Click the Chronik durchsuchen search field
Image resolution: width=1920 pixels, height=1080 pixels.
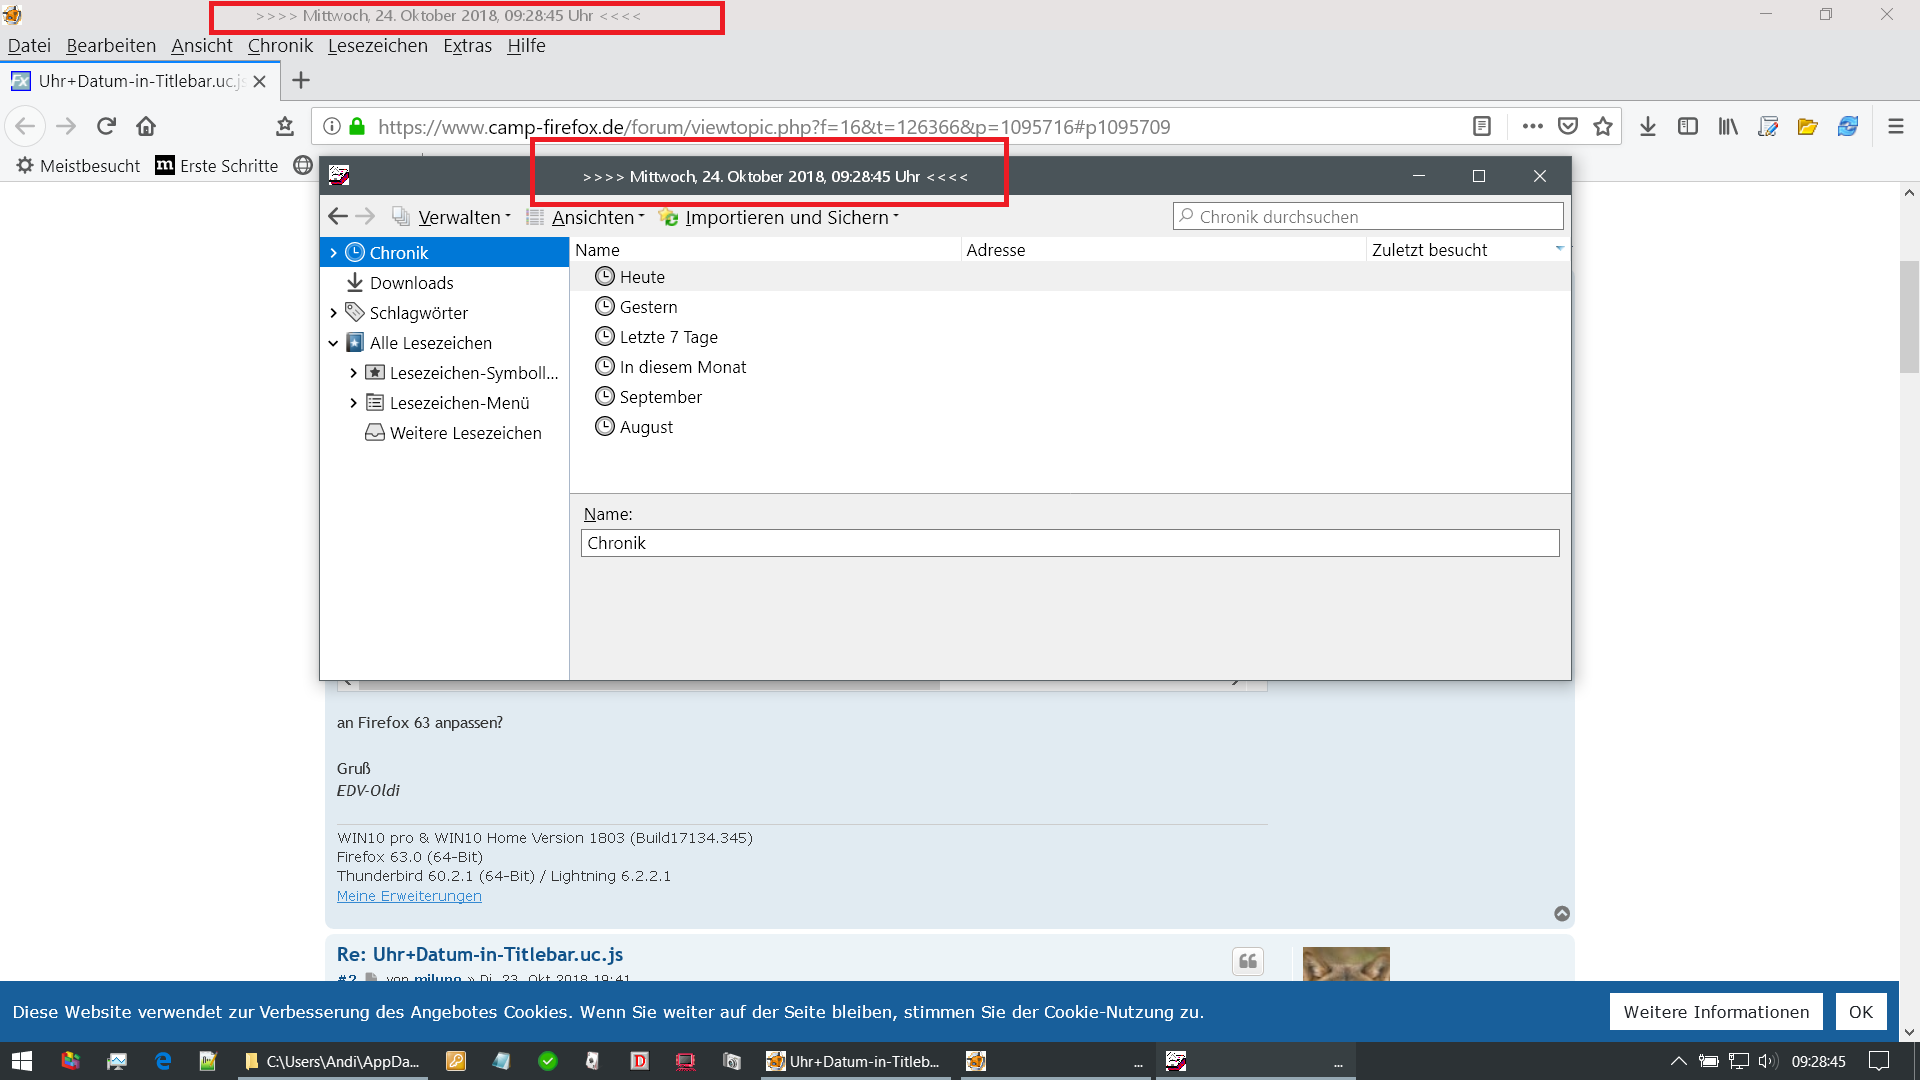[1370, 217]
